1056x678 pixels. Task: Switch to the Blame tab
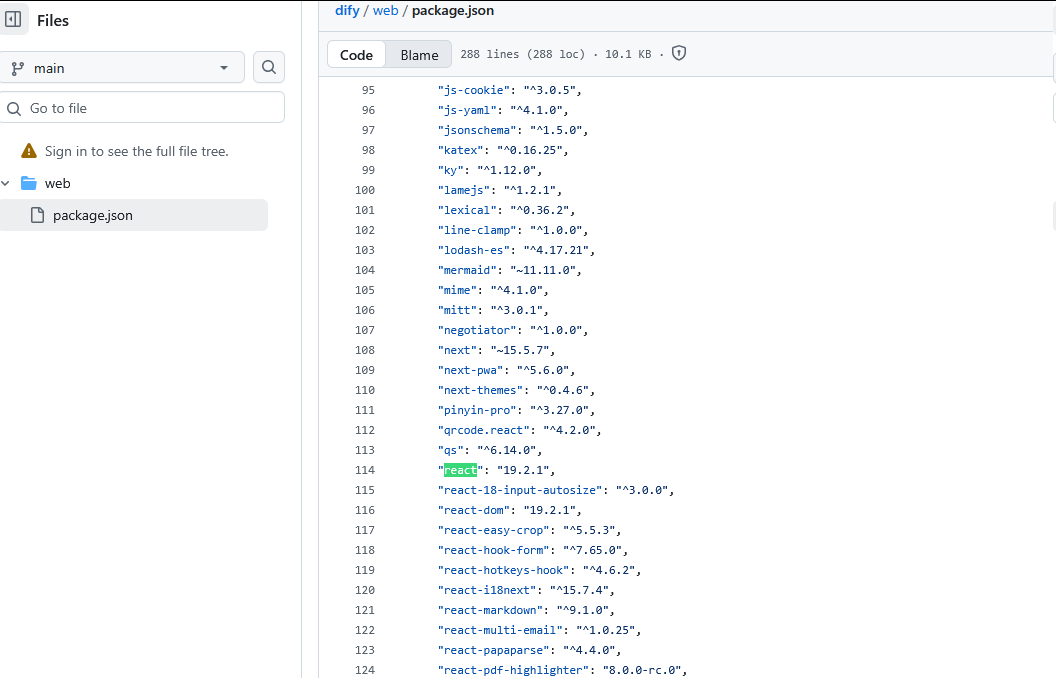419,54
